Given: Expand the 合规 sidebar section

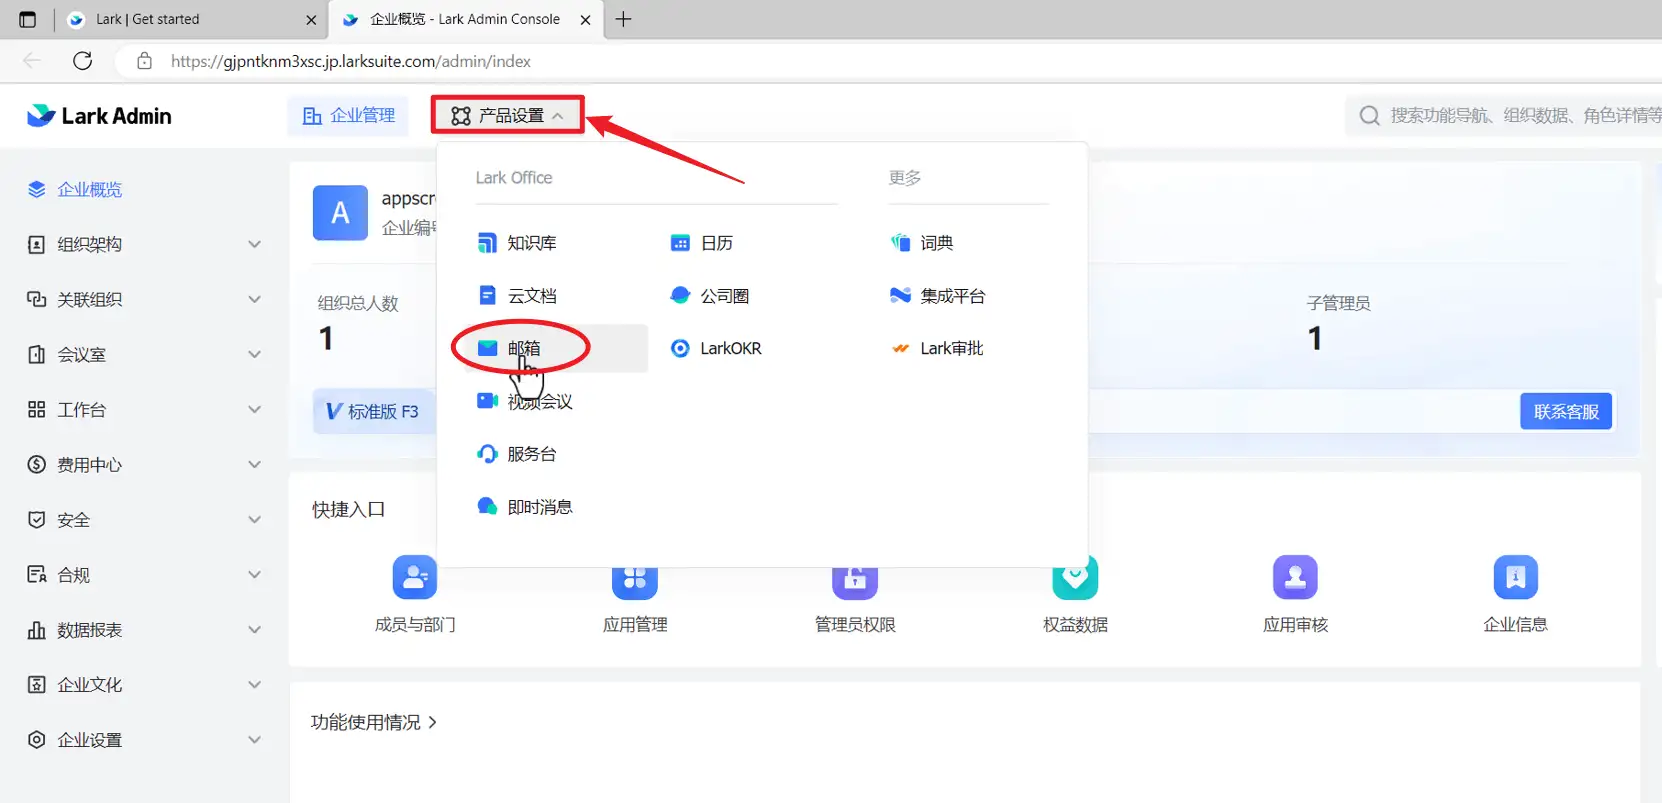Looking at the screenshot, I should 255,574.
